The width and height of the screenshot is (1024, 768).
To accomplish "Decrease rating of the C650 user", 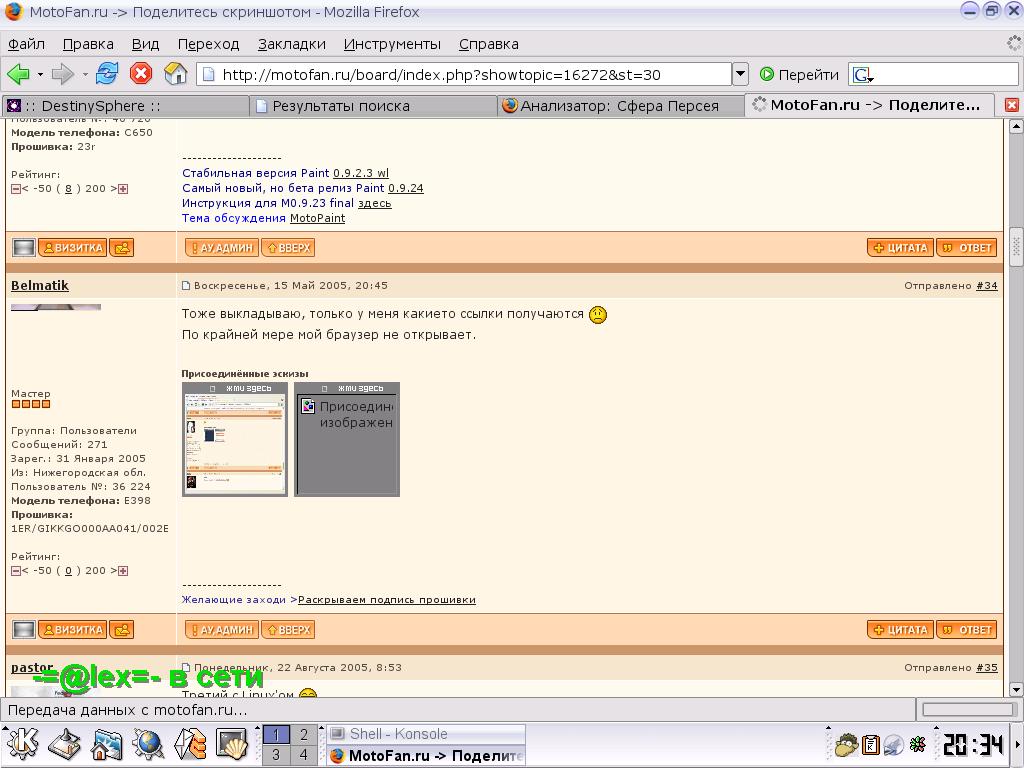I will (16, 189).
